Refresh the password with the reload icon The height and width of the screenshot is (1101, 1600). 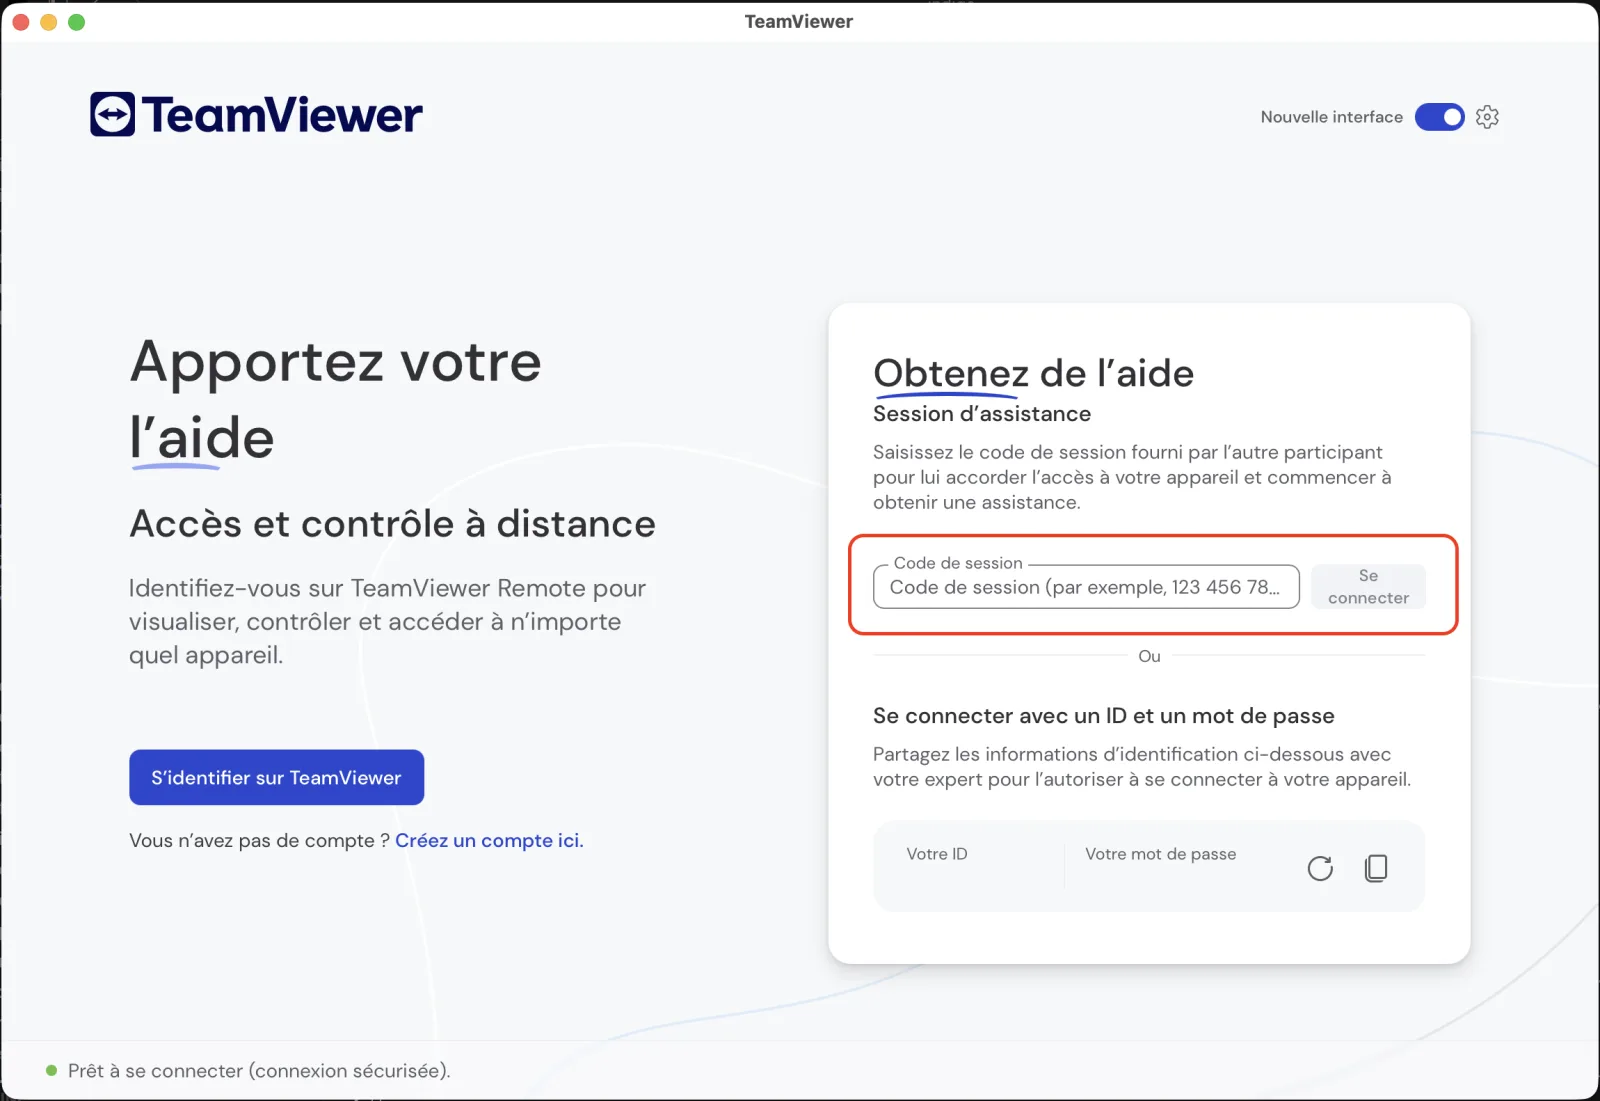pos(1320,868)
